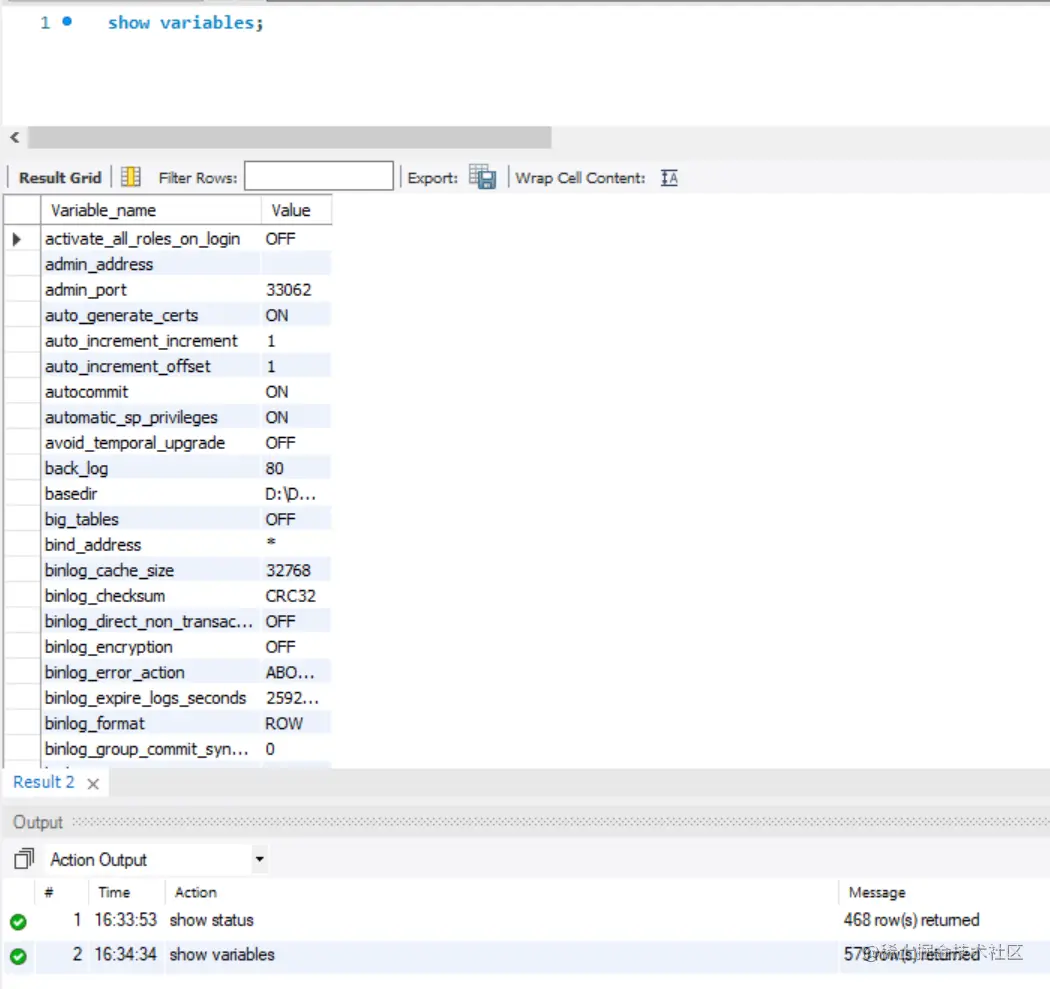Select the 'show variables' action entry

(222, 954)
